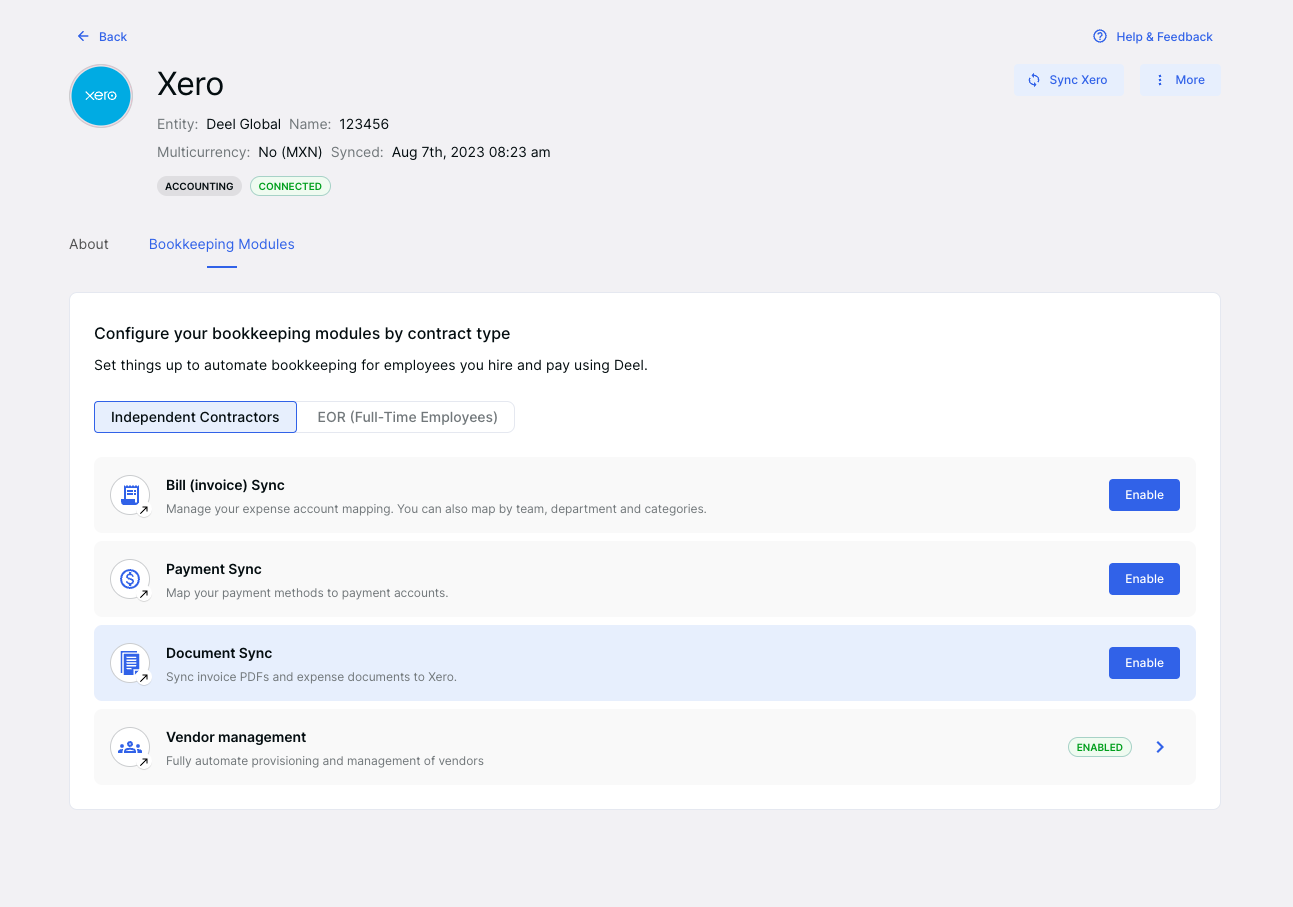Click the ENABLED badge on Vendor management
The height and width of the screenshot is (907, 1293).
tap(1099, 746)
